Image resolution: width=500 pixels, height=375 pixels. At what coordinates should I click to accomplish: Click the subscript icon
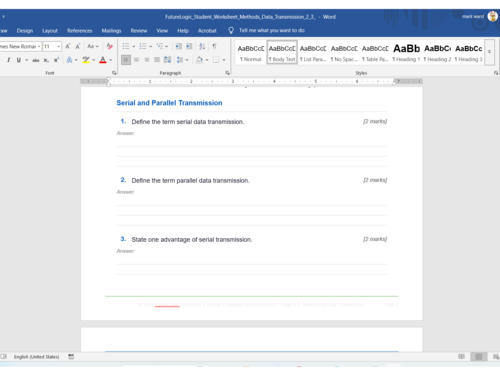(46, 60)
